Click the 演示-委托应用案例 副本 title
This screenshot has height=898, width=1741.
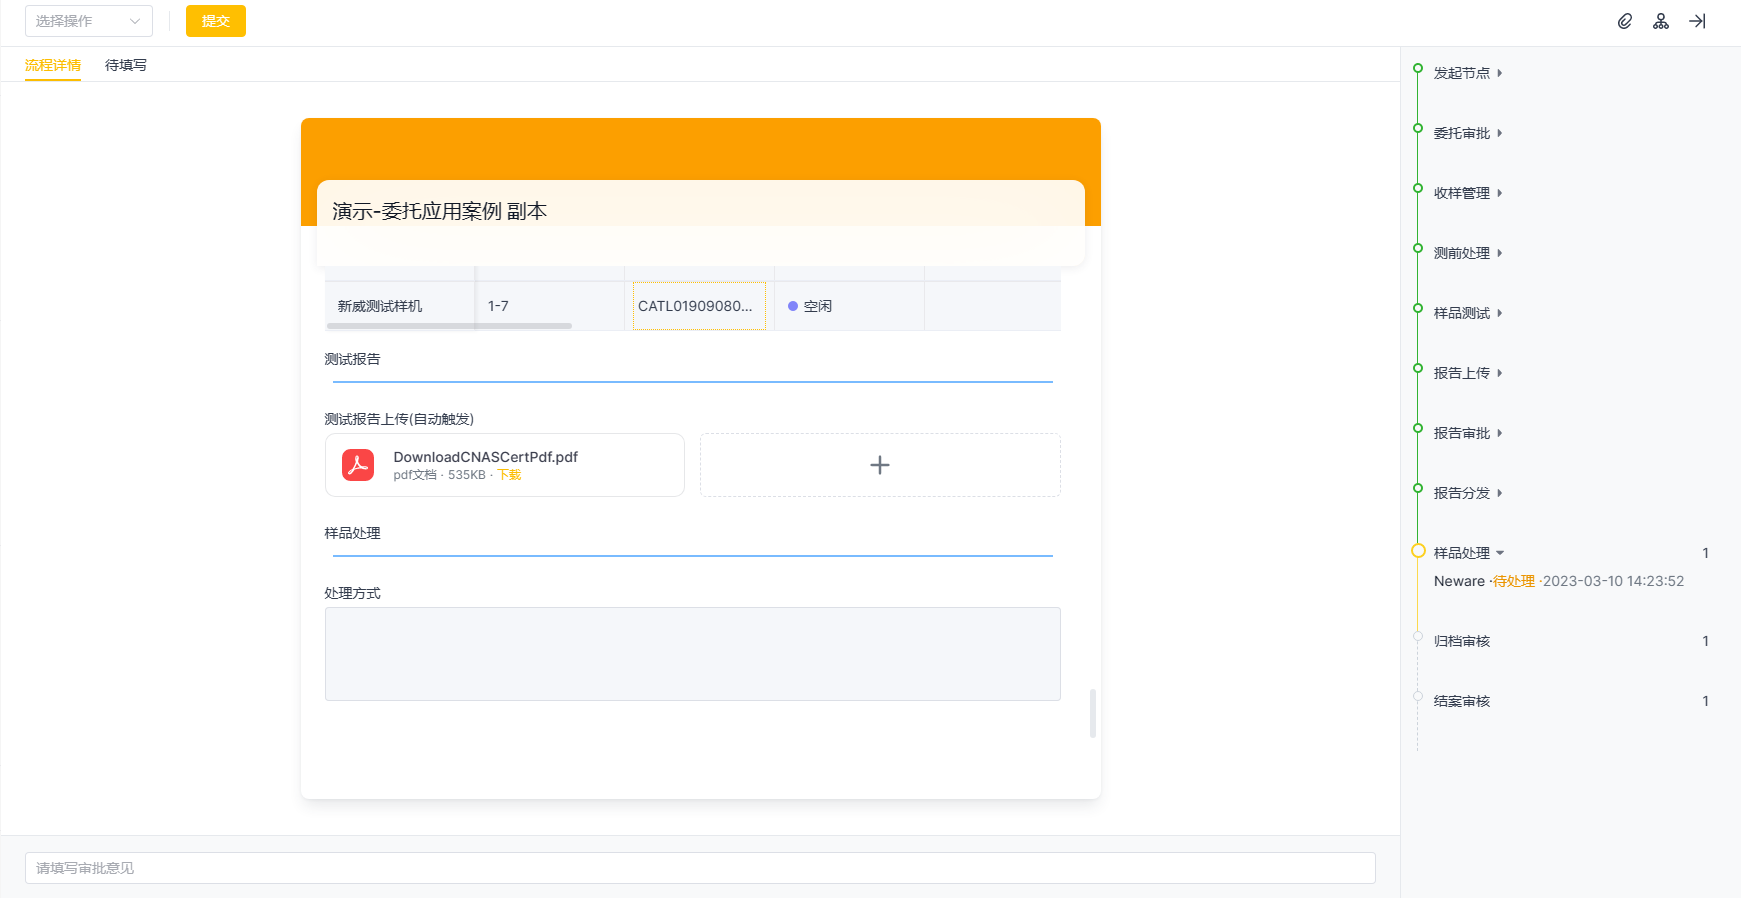tap(440, 211)
